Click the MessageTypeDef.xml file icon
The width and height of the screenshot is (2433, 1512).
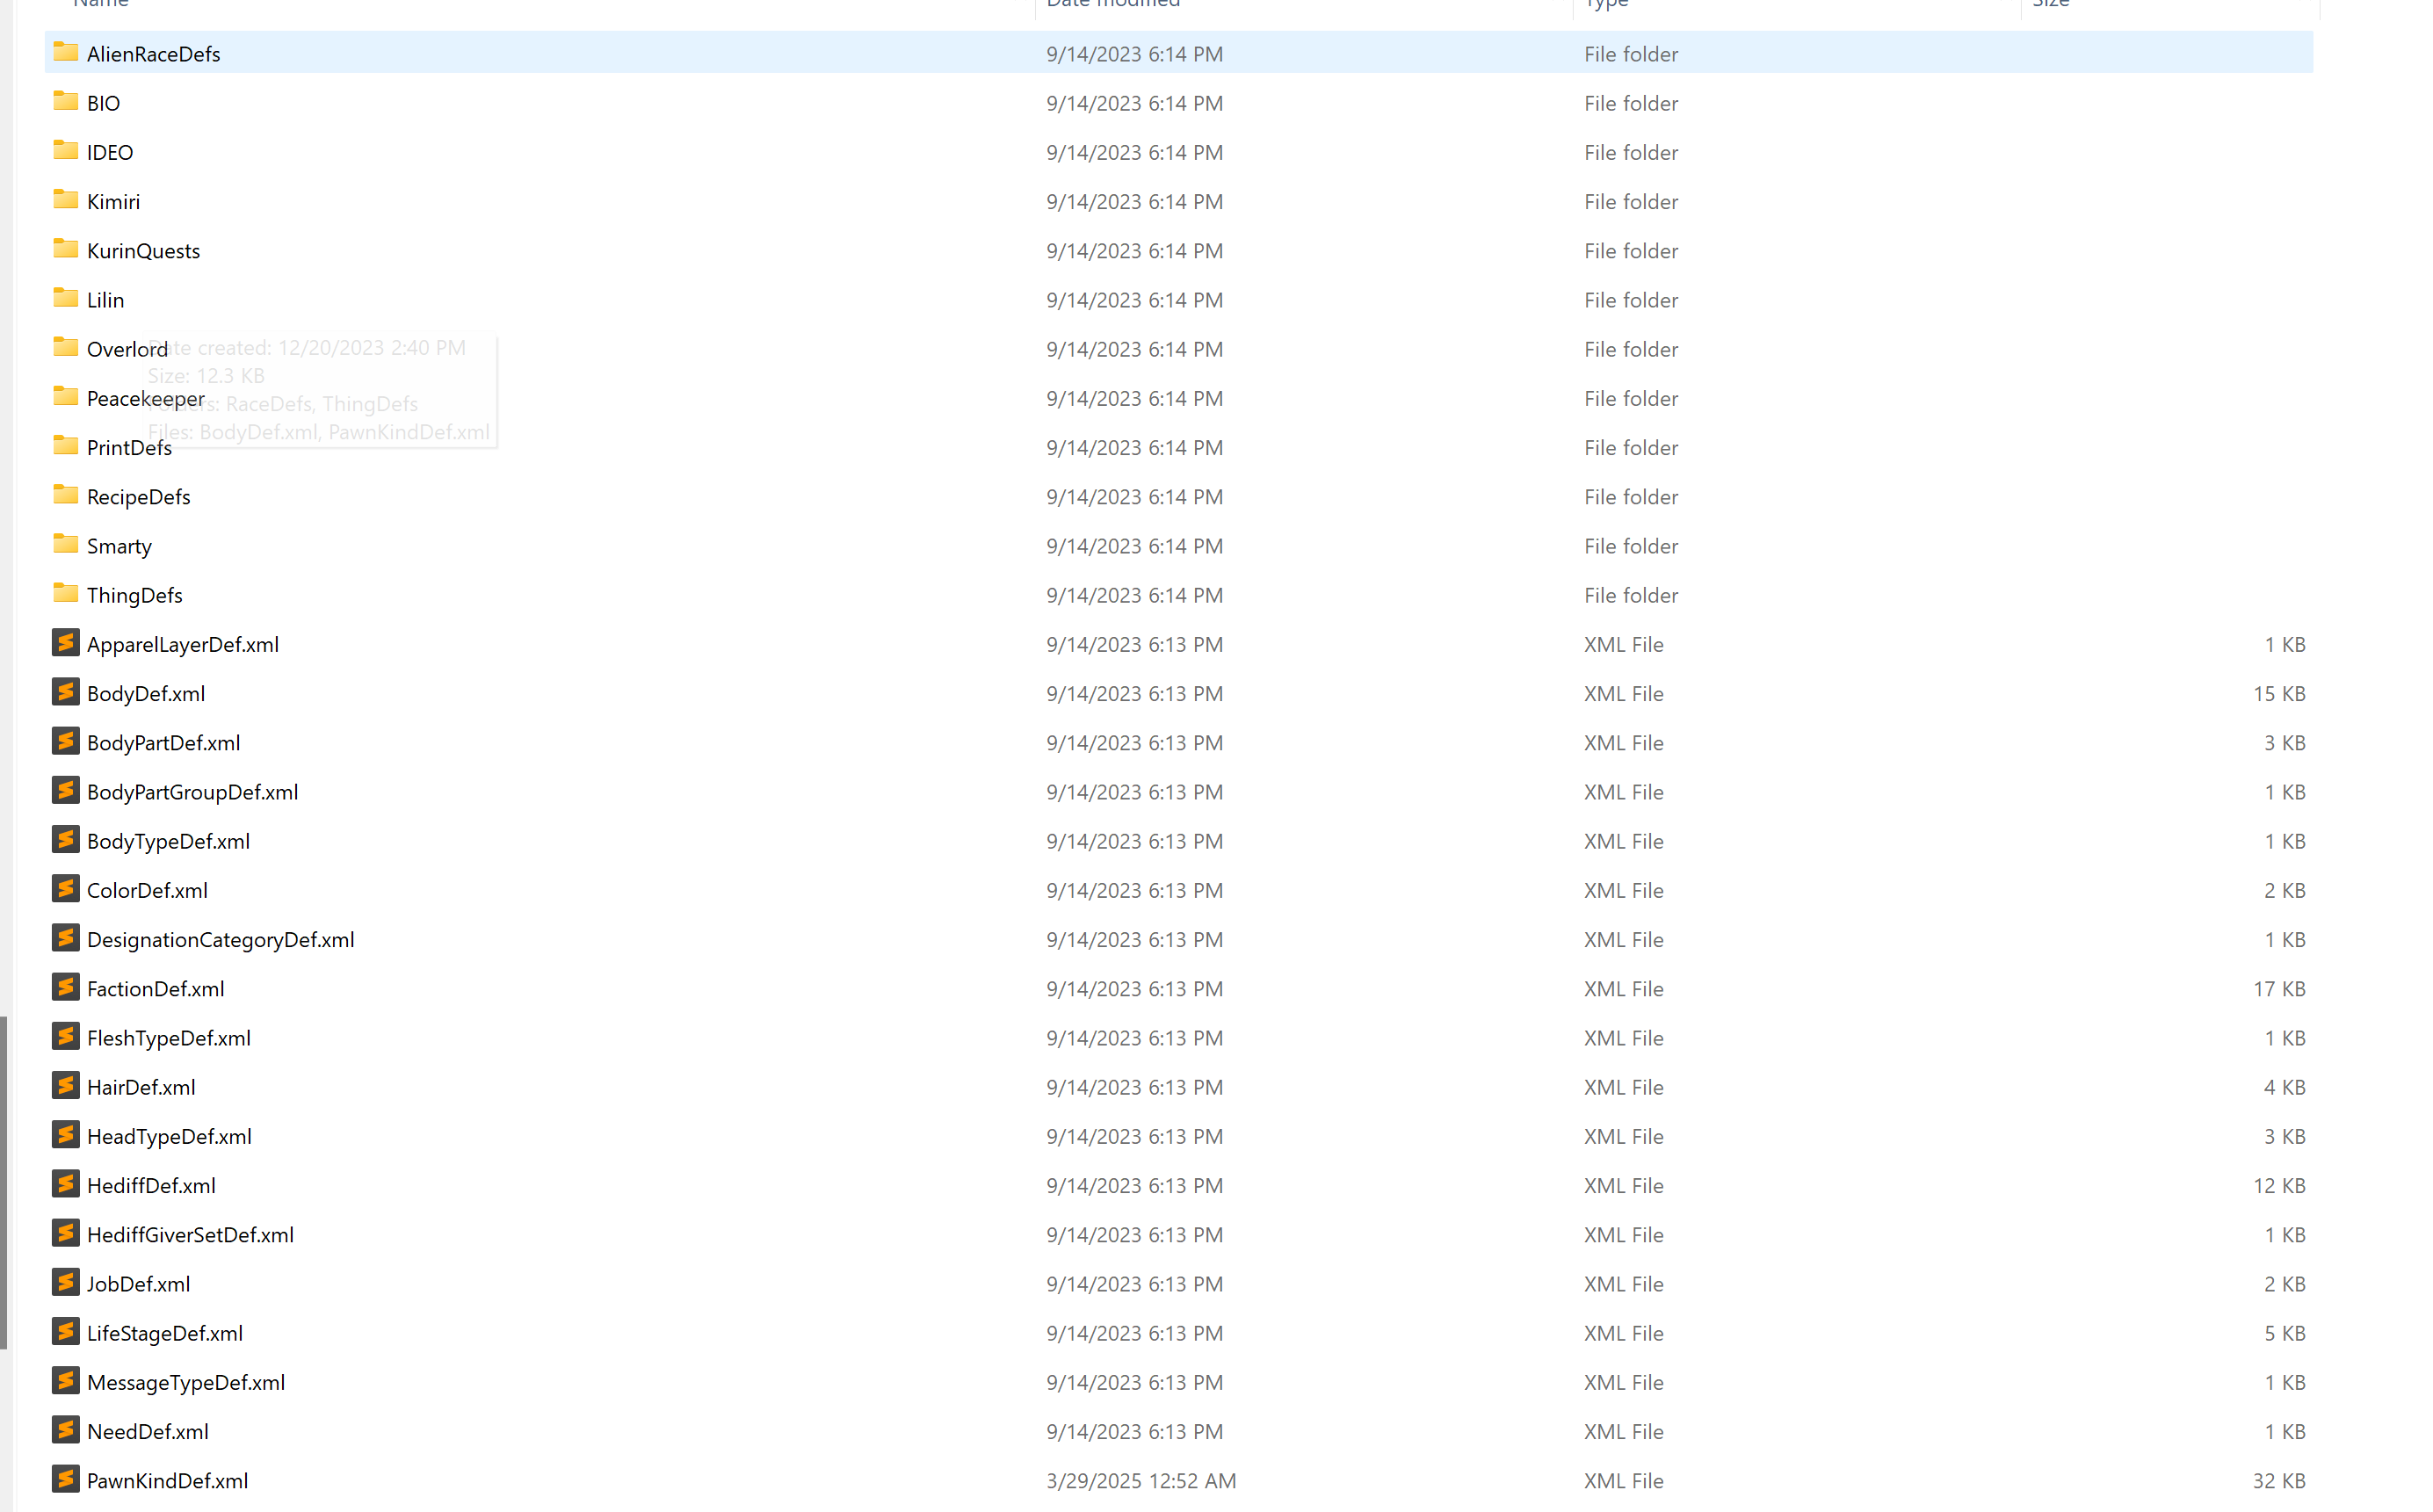(x=66, y=1381)
